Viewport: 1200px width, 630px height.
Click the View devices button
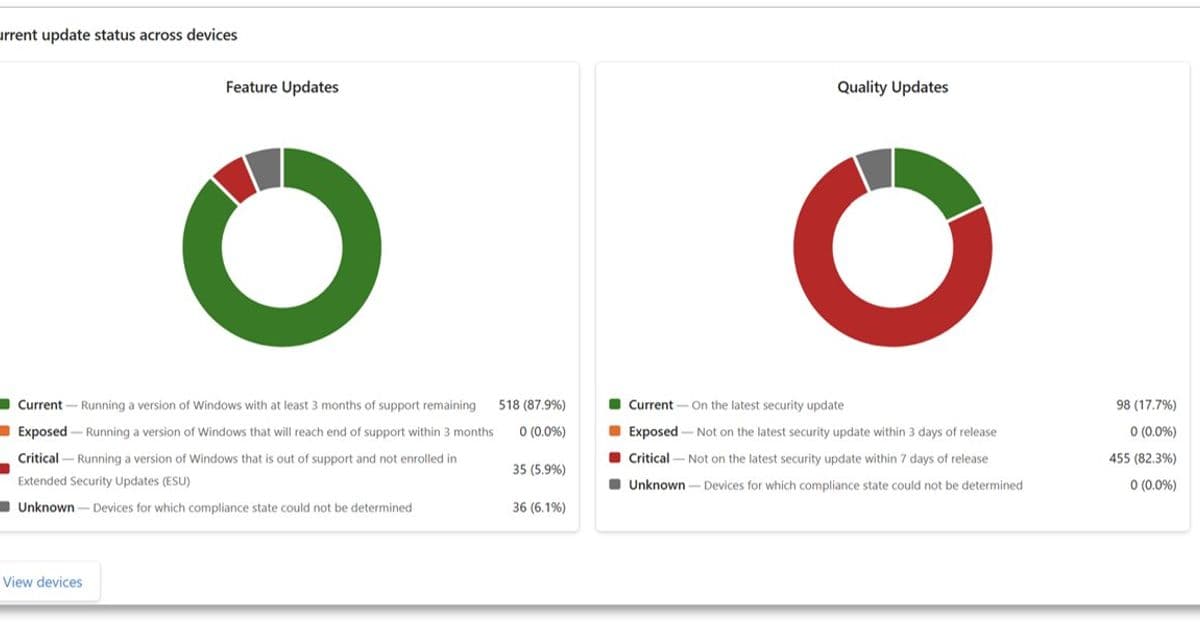pyautogui.click(x=44, y=582)
